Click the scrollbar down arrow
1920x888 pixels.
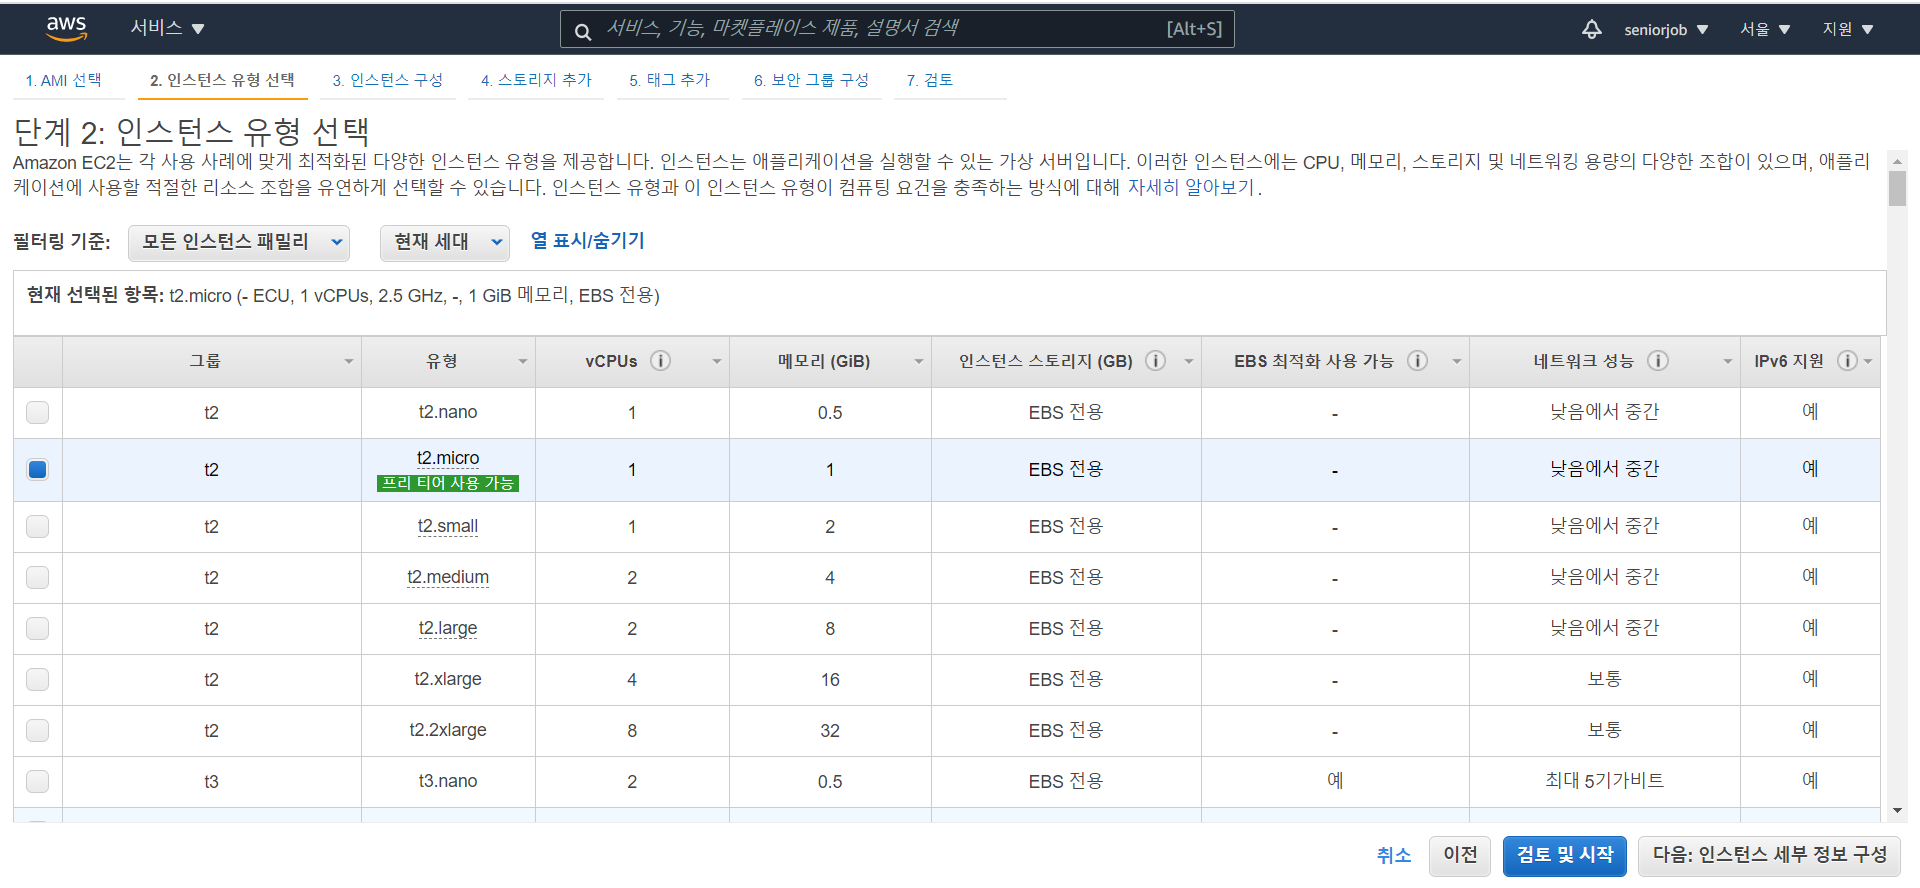point(1897,811)
